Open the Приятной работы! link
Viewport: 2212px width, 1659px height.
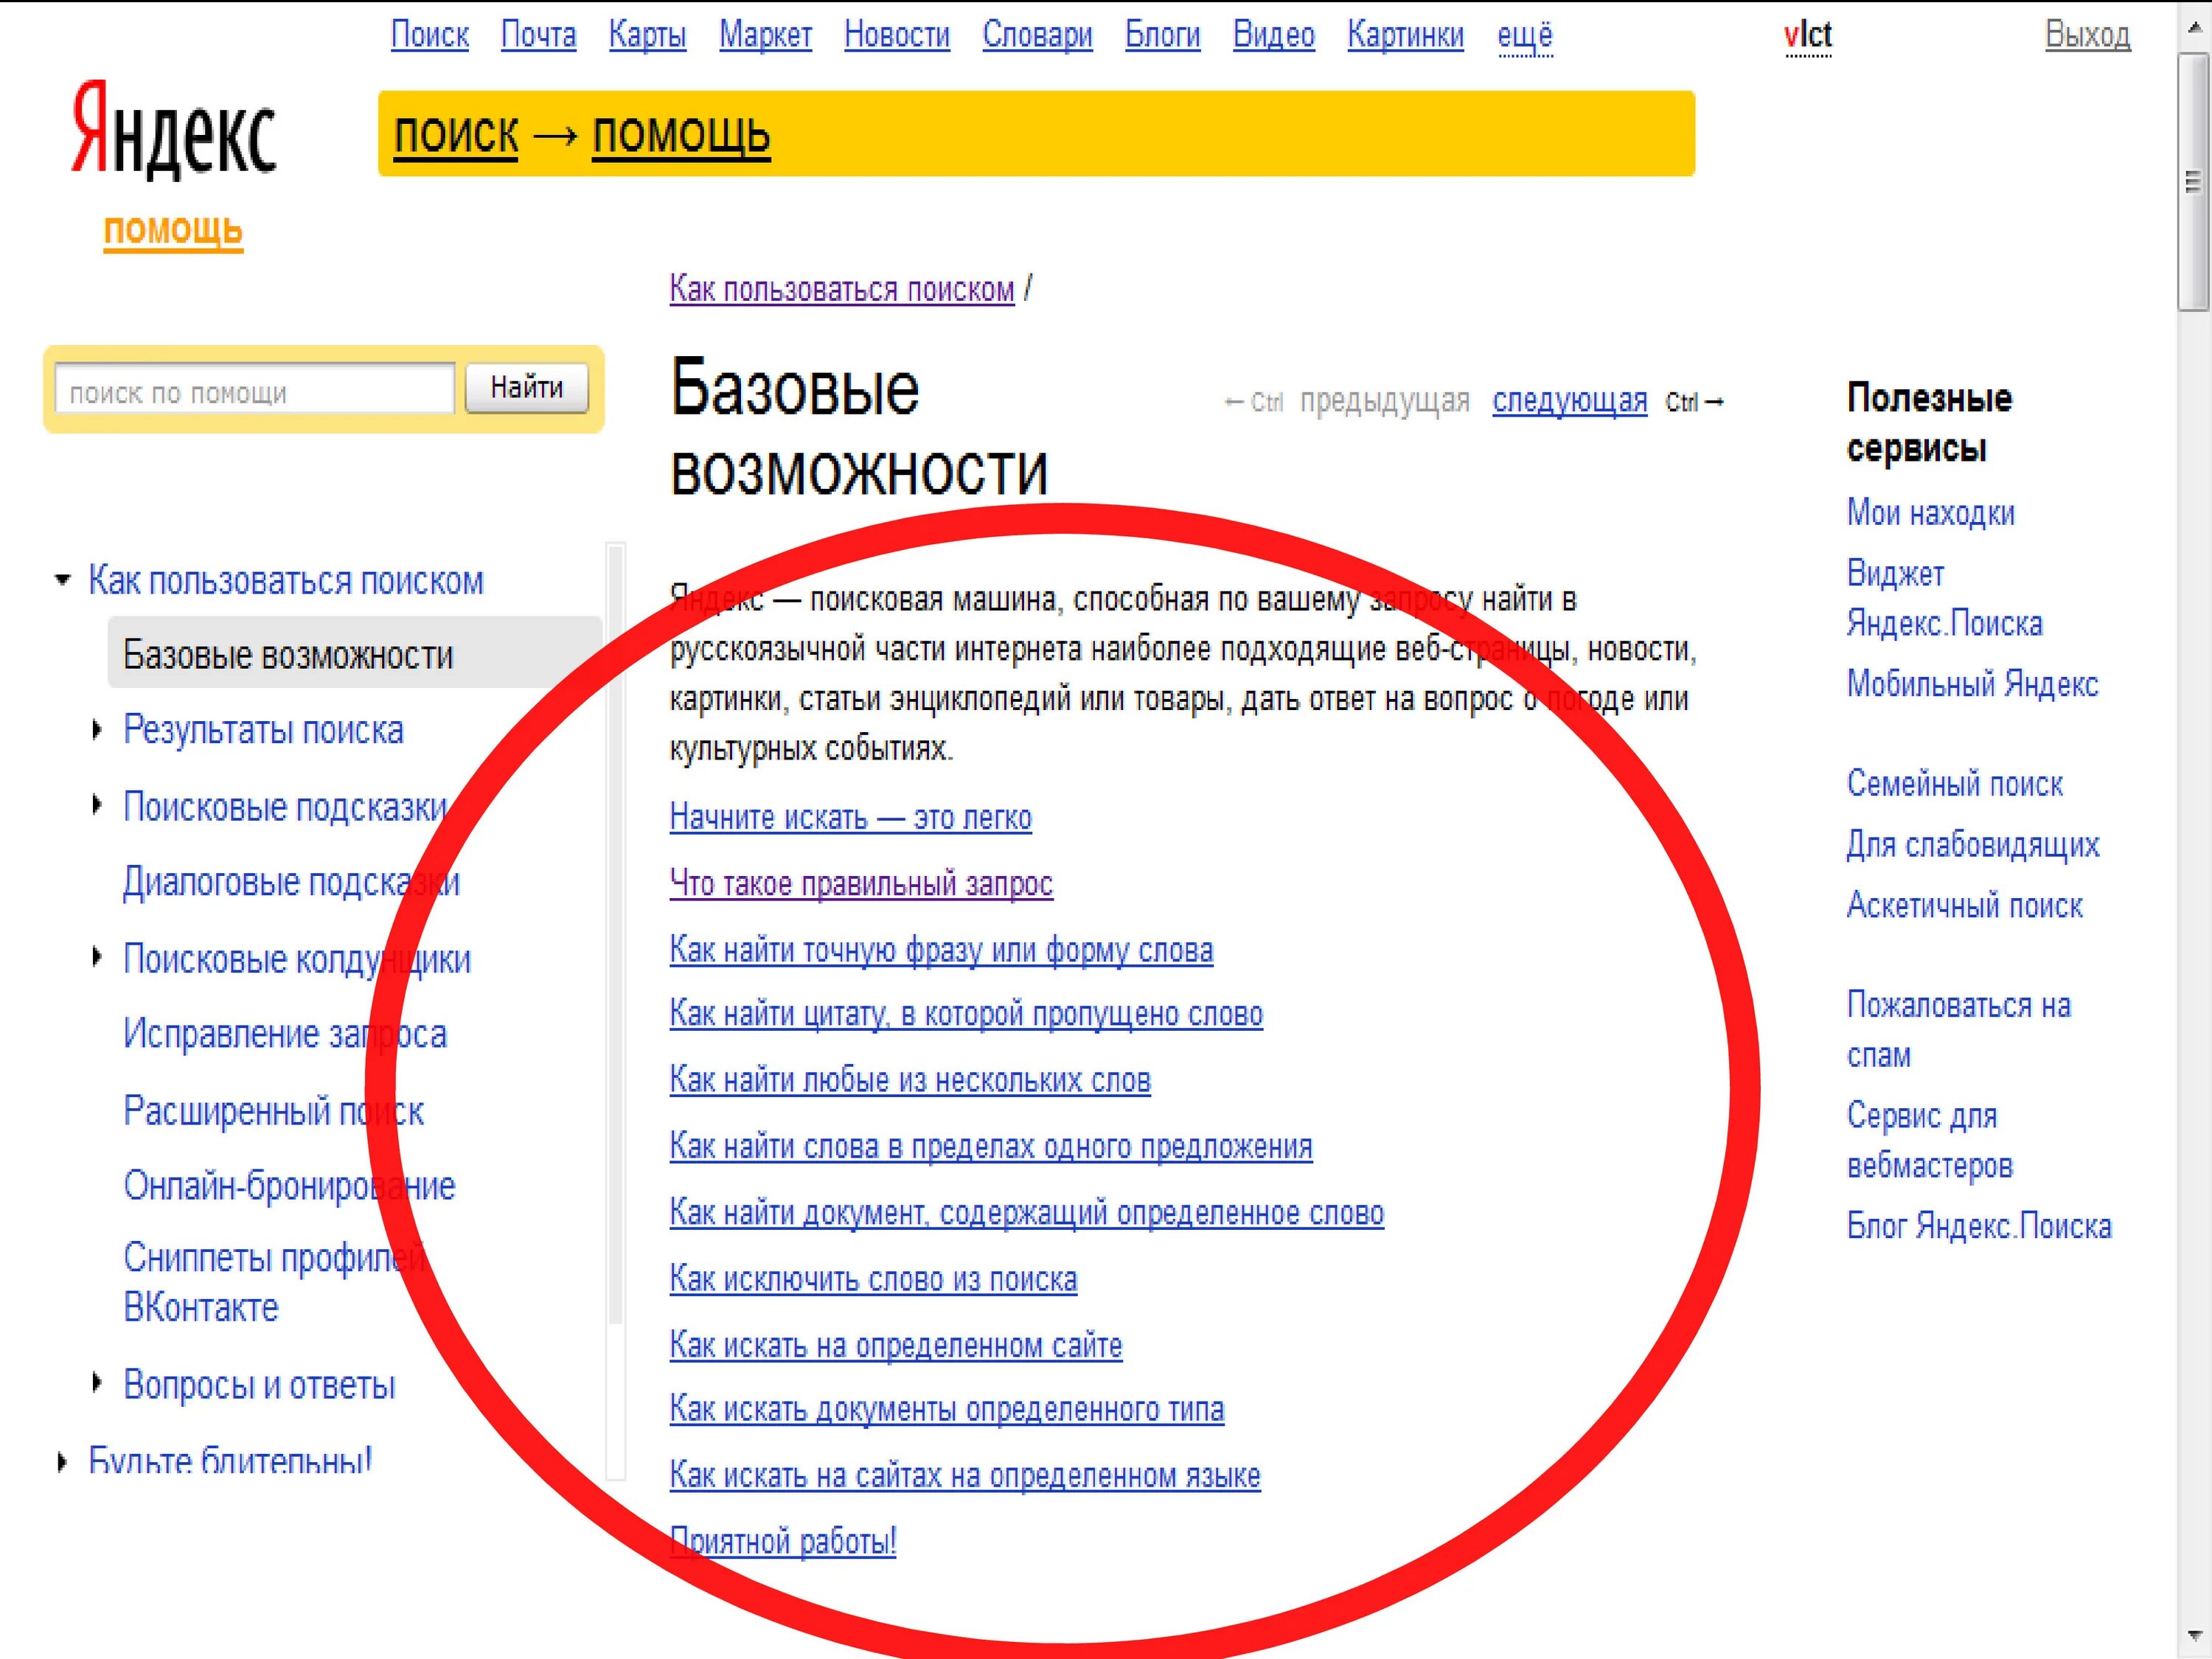783,1541
